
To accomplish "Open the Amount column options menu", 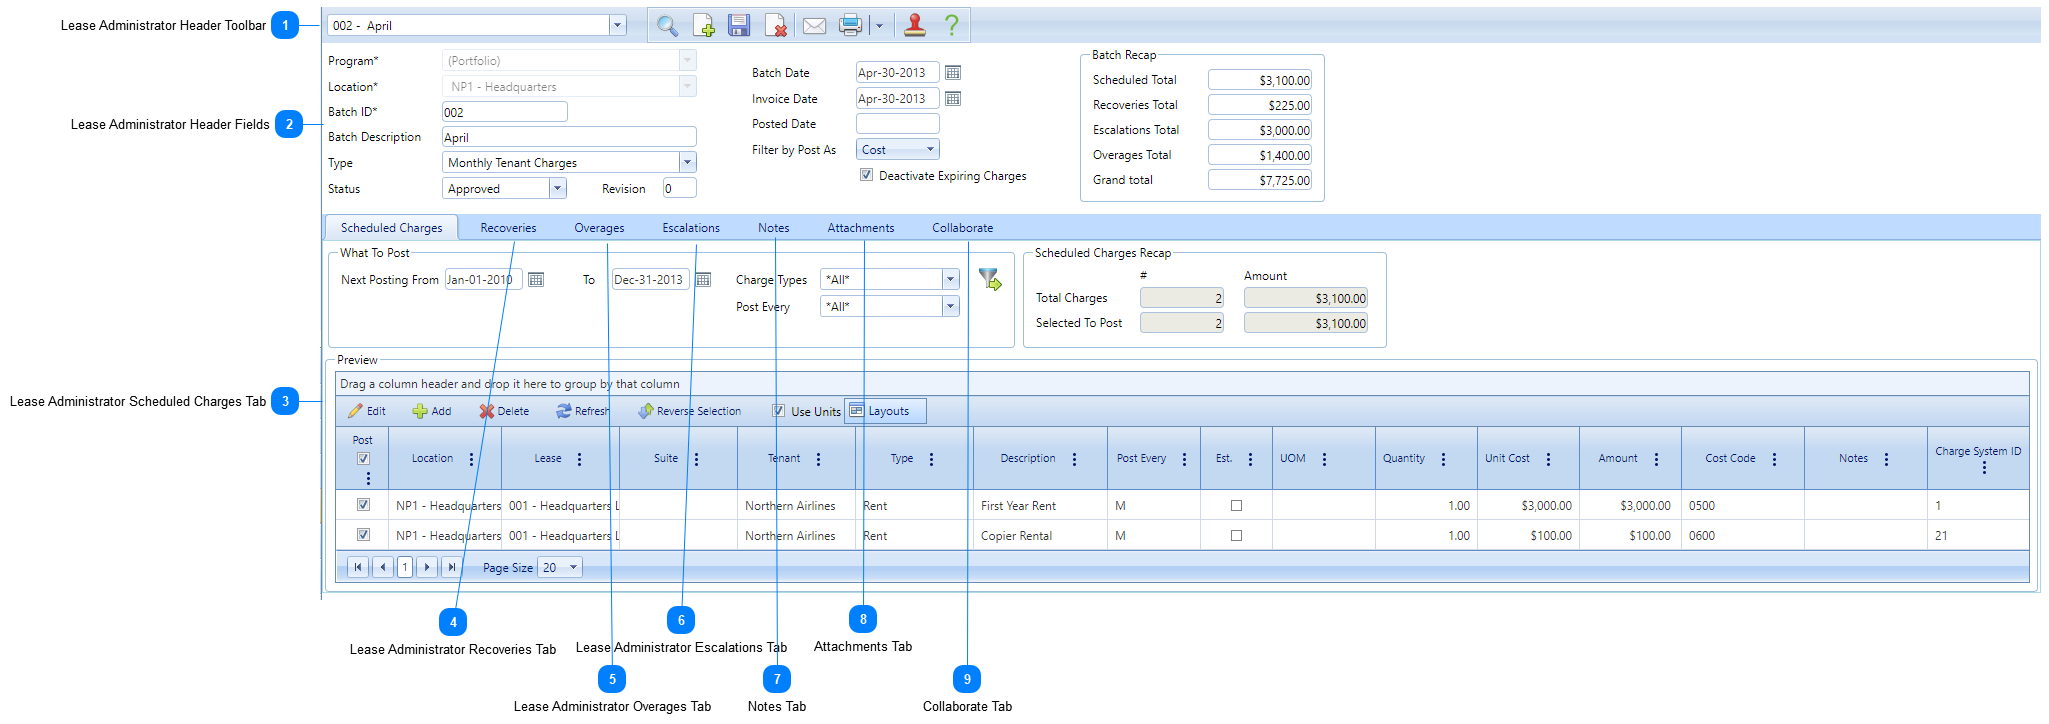I will (1656, 459).
